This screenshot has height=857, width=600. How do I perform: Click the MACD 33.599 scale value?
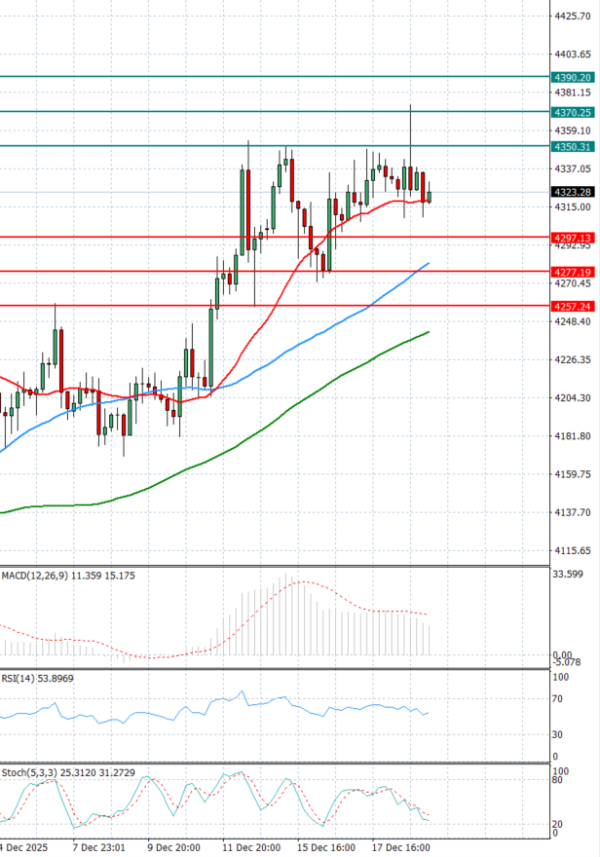(x=567, y=574)
